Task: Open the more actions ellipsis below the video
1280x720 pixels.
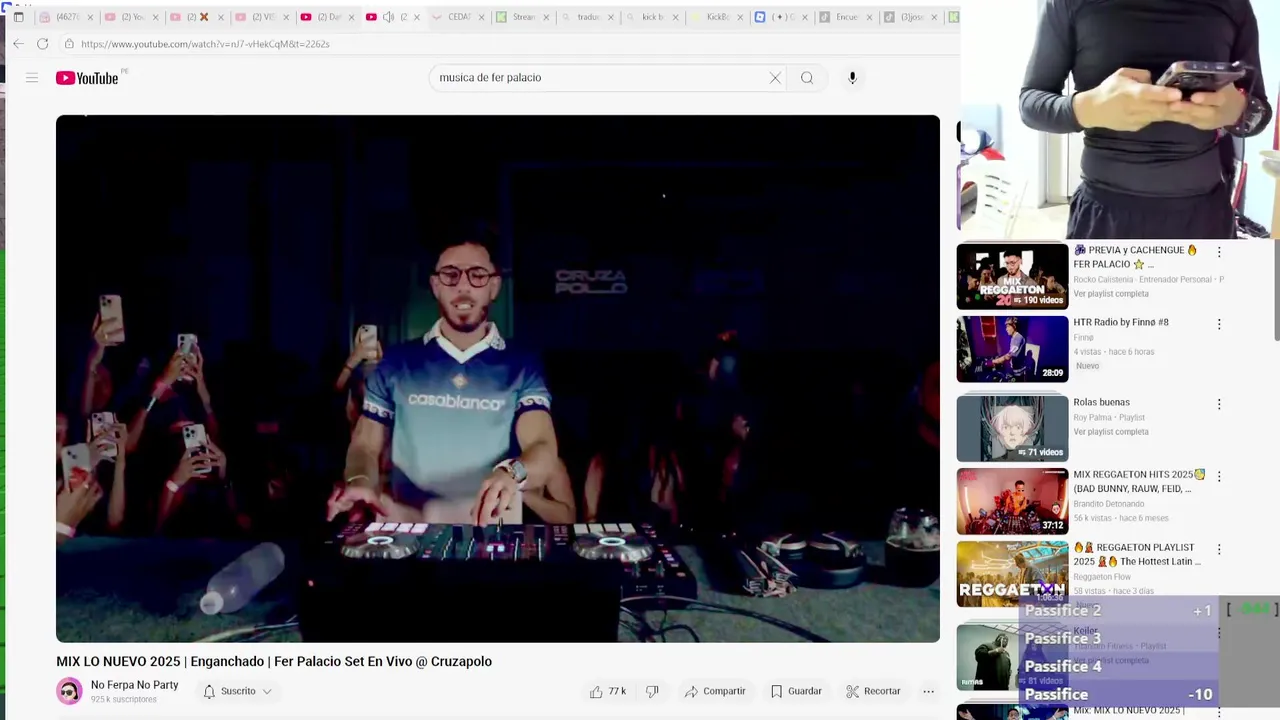Action: pyautogui.click(x=928, y=691)
